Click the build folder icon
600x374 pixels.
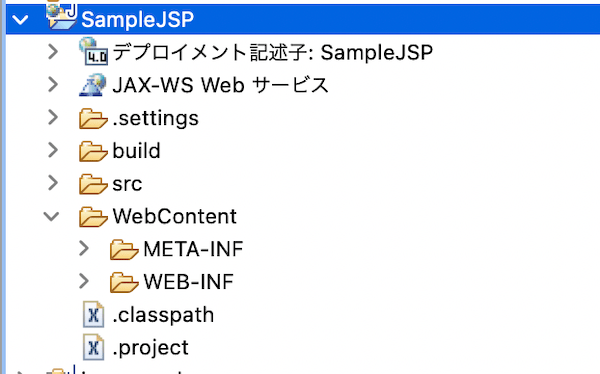pyautogui.click(x=93, y=151)
